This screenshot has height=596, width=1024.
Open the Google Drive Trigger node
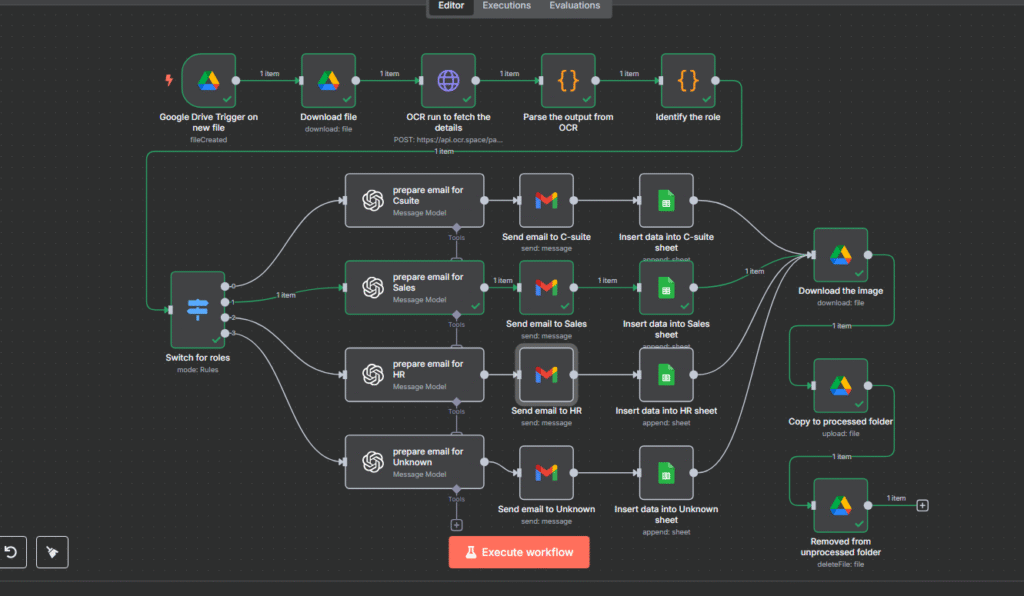point(209,80)
